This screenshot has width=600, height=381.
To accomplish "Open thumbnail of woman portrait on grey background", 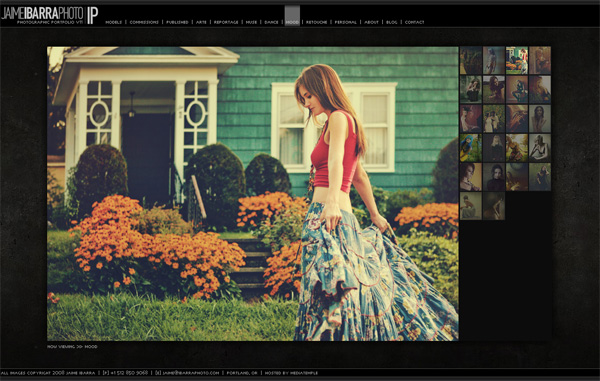I will pos(540,119).
